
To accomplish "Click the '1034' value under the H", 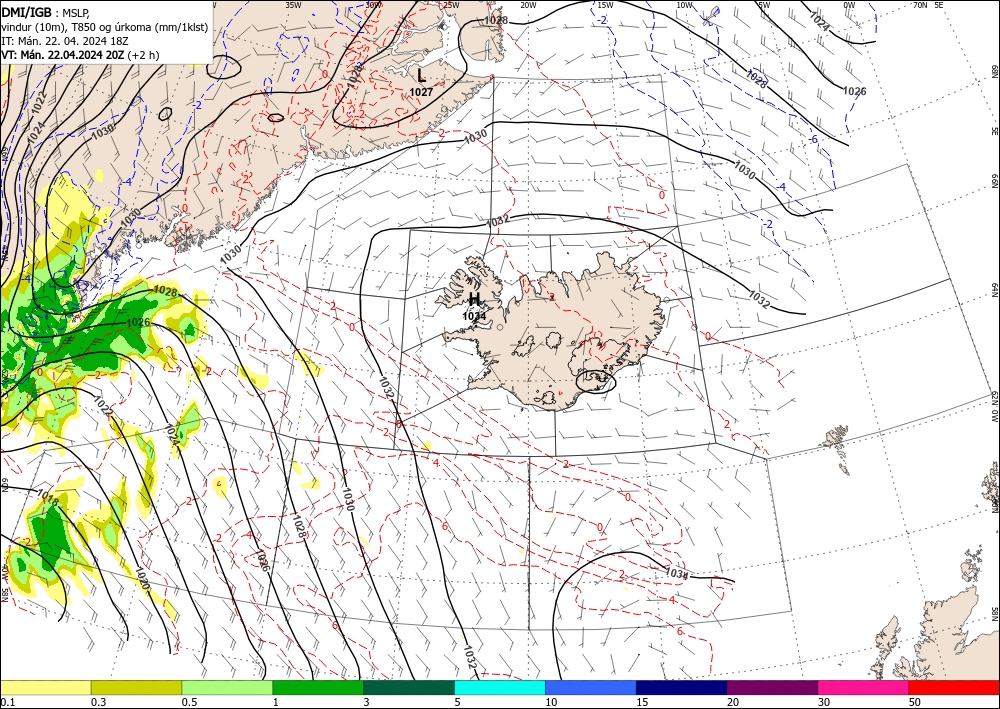I will pyautogui.click(x=474, y=315).
